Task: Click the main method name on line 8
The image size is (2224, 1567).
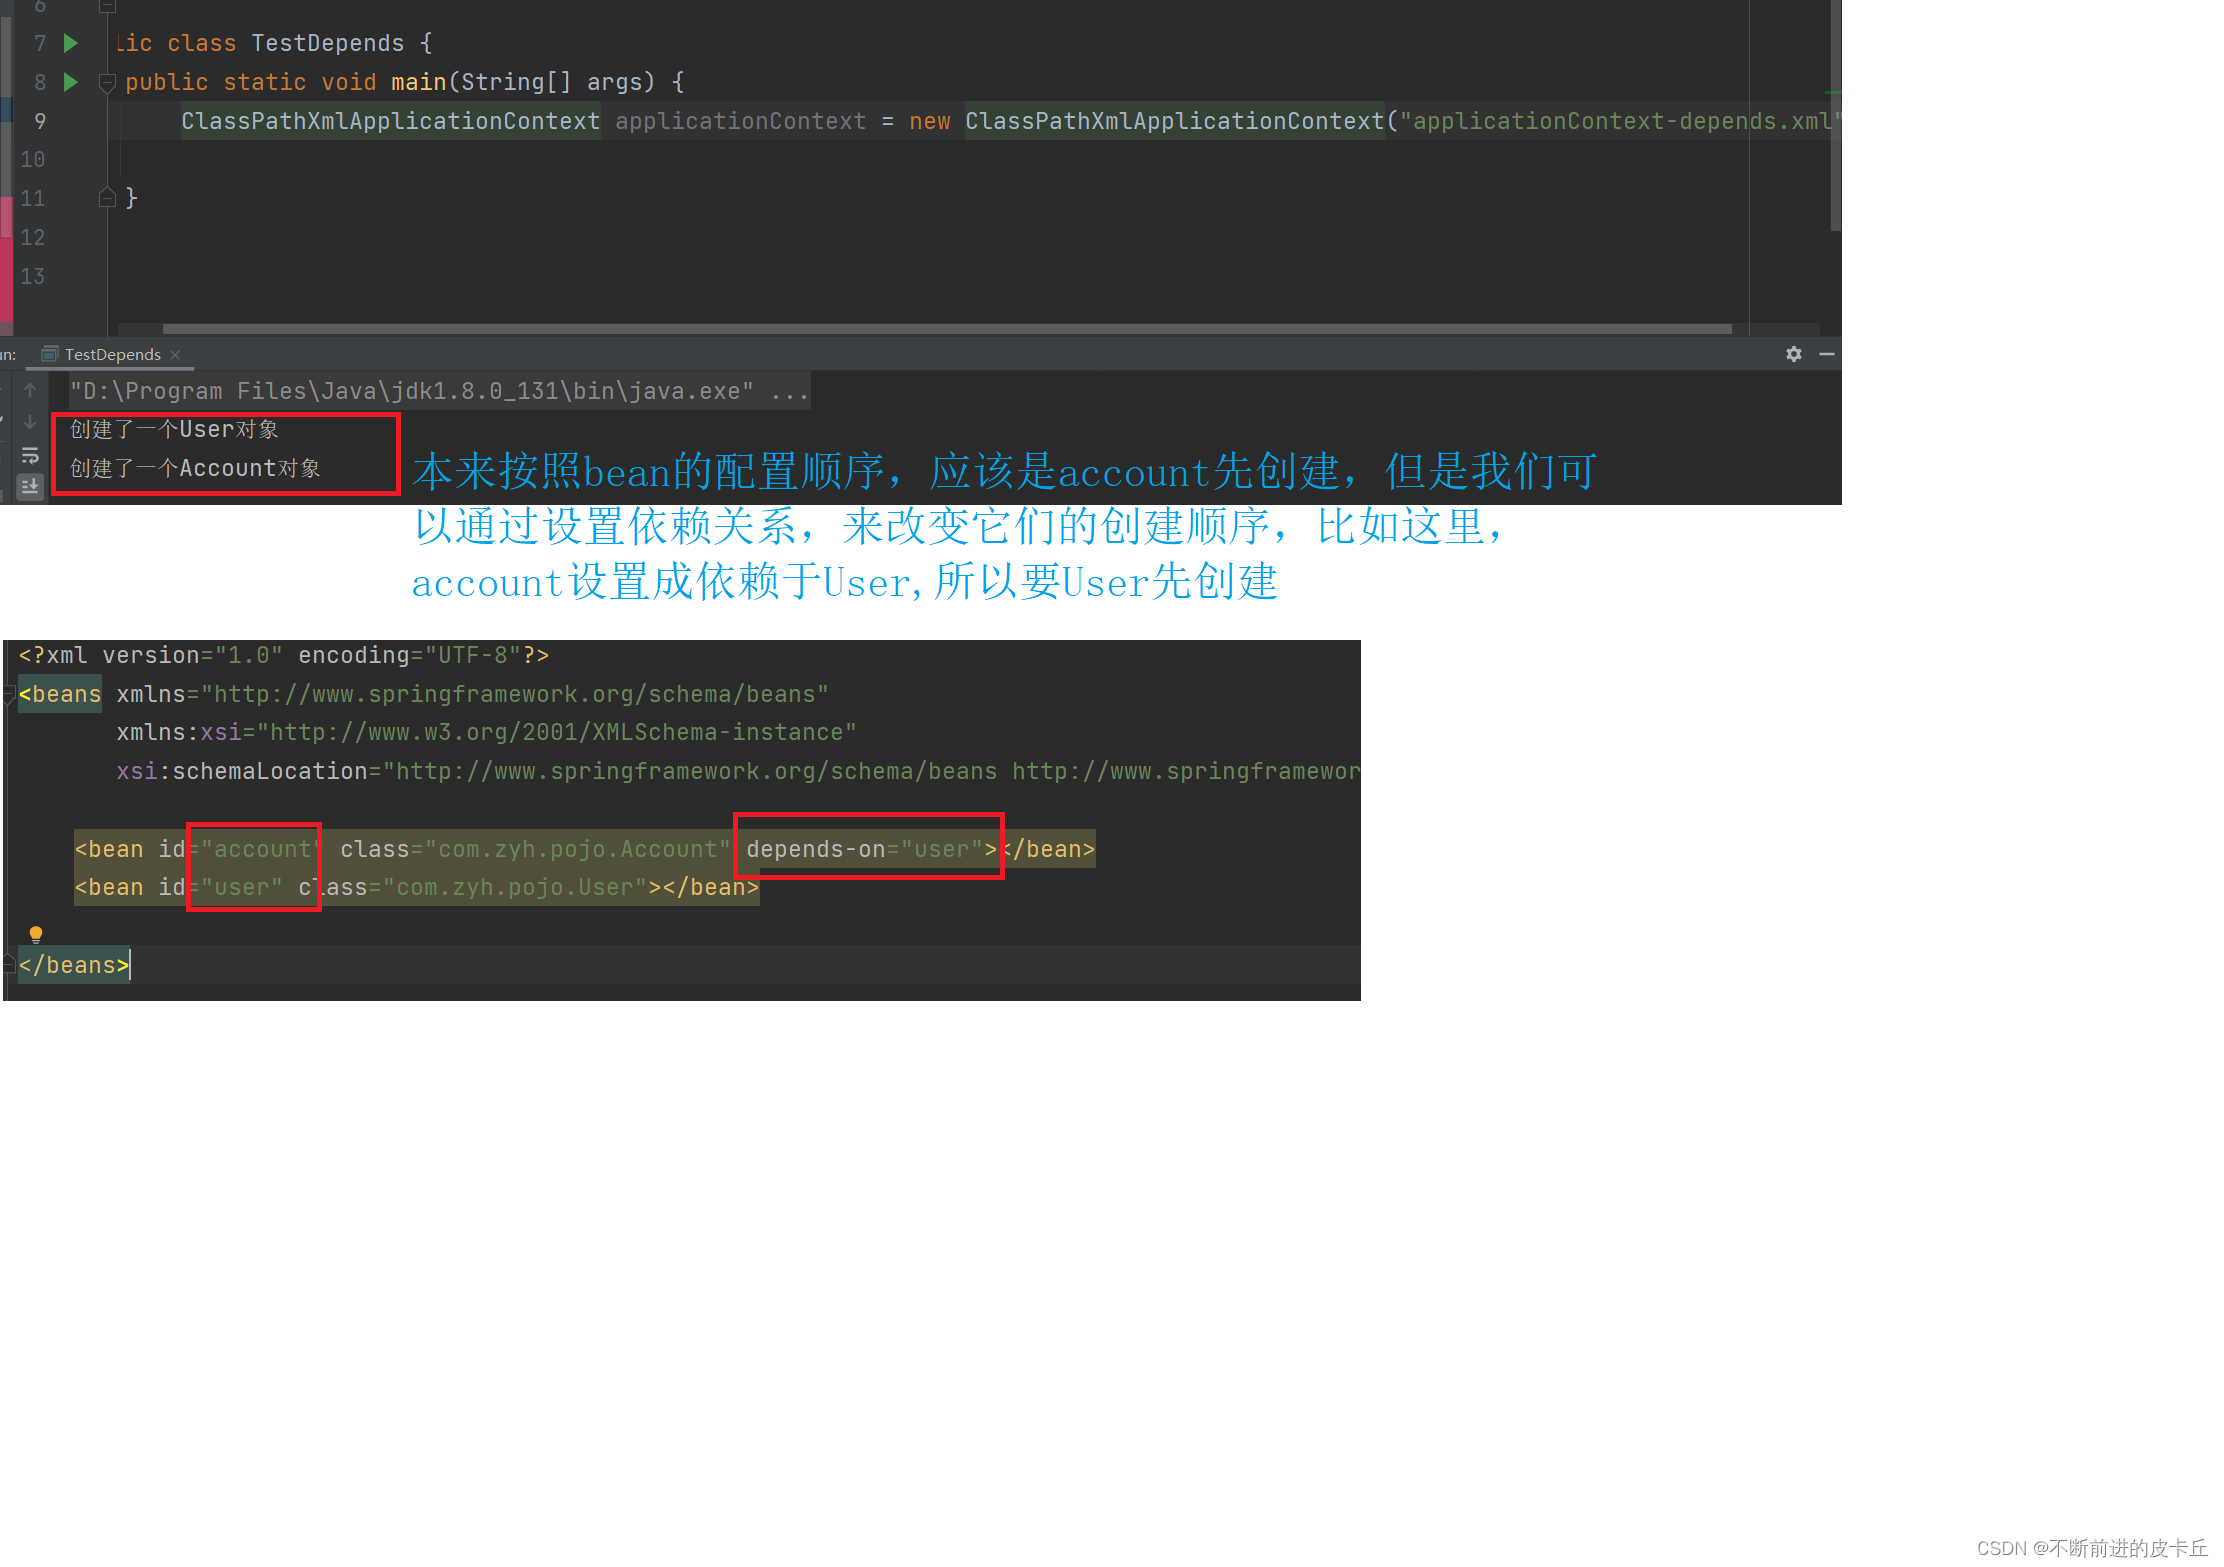Action: point(419,82)
